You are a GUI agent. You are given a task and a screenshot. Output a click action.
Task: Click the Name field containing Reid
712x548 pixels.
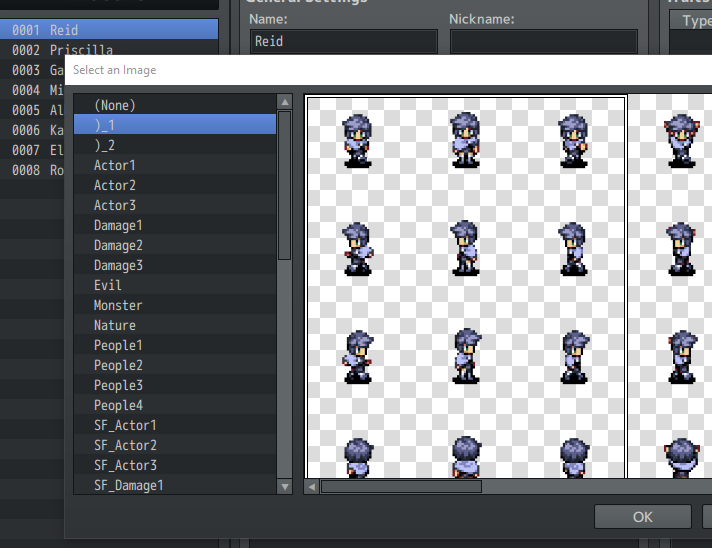click(344, 41)
